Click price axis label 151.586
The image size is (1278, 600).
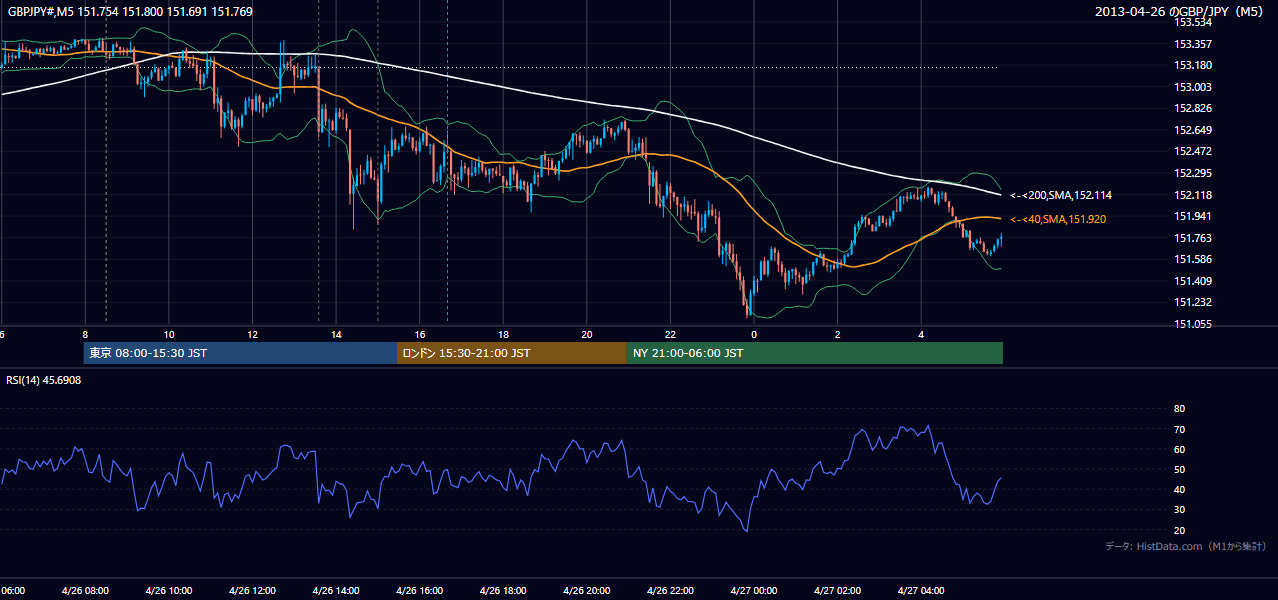point(1193,259)
